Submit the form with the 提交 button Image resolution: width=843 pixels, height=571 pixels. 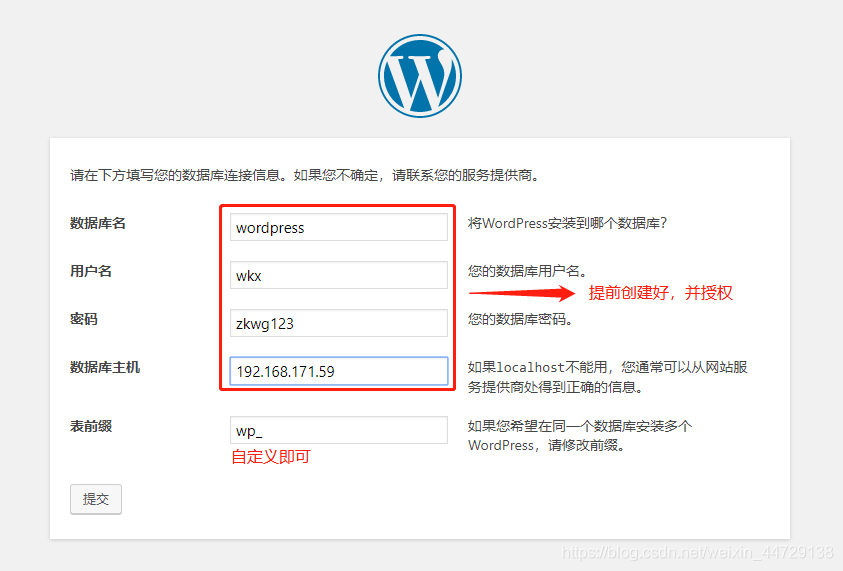(x=96, y=499)
